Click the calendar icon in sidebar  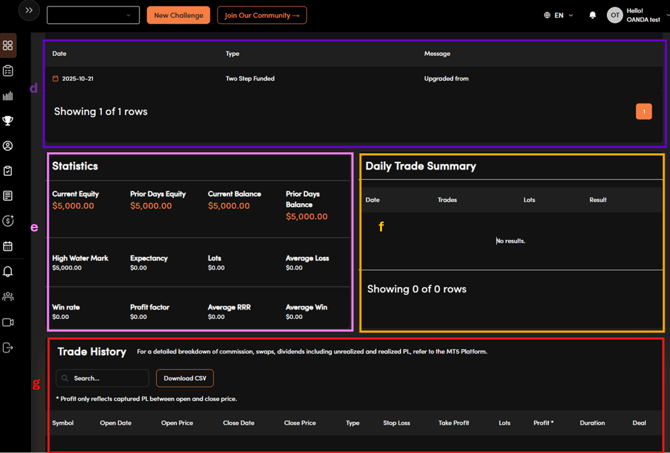click(8, 246)
